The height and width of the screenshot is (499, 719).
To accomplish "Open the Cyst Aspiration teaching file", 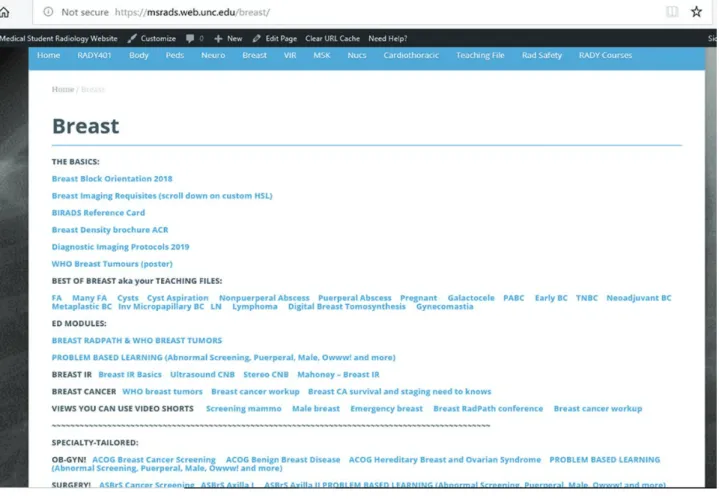I will (177, 298).
